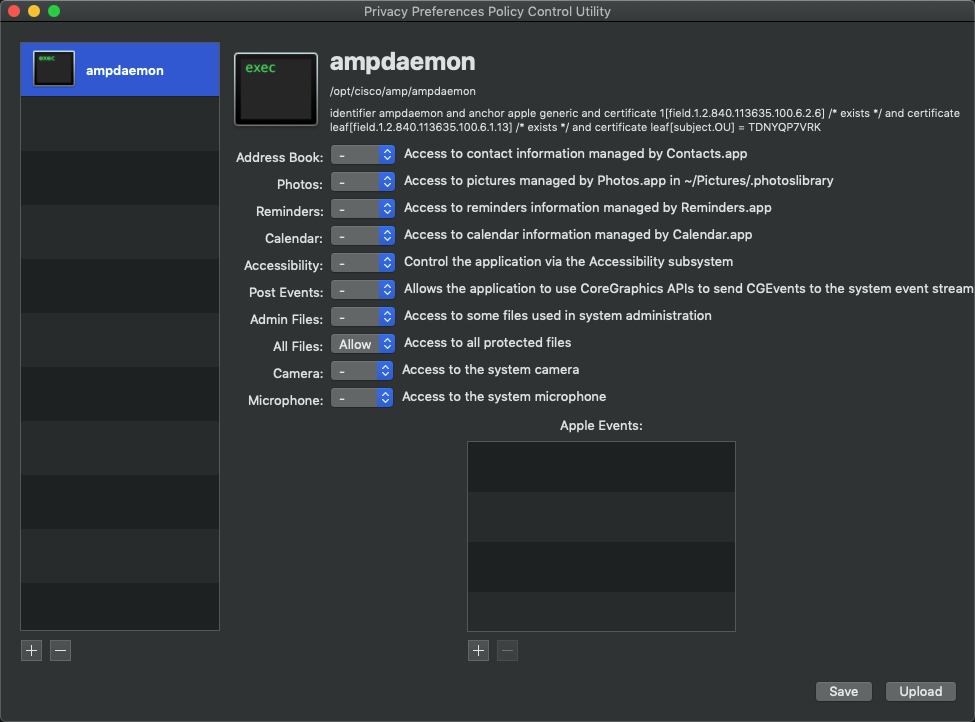Open the Photos permission dropdown
Image resolution: width=975 pixels, height=722 pixels.
point(363,182)
